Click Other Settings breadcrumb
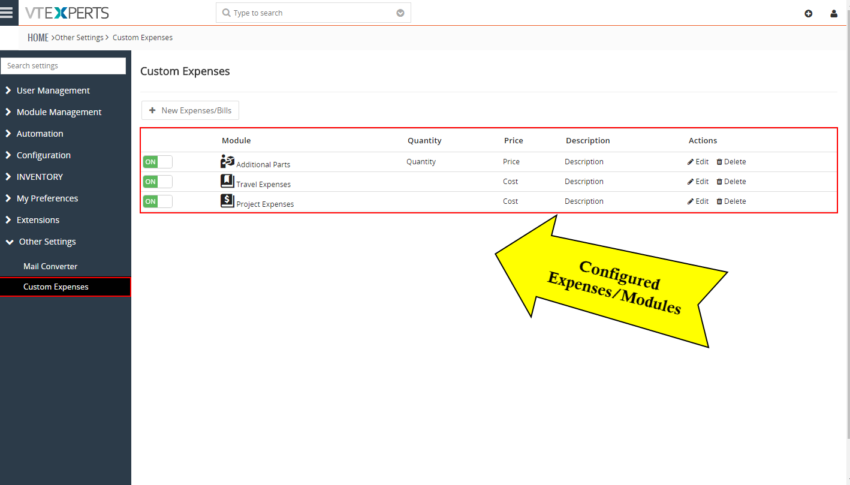850x485 pixels. pyautogui.click(x=79, y=37)
